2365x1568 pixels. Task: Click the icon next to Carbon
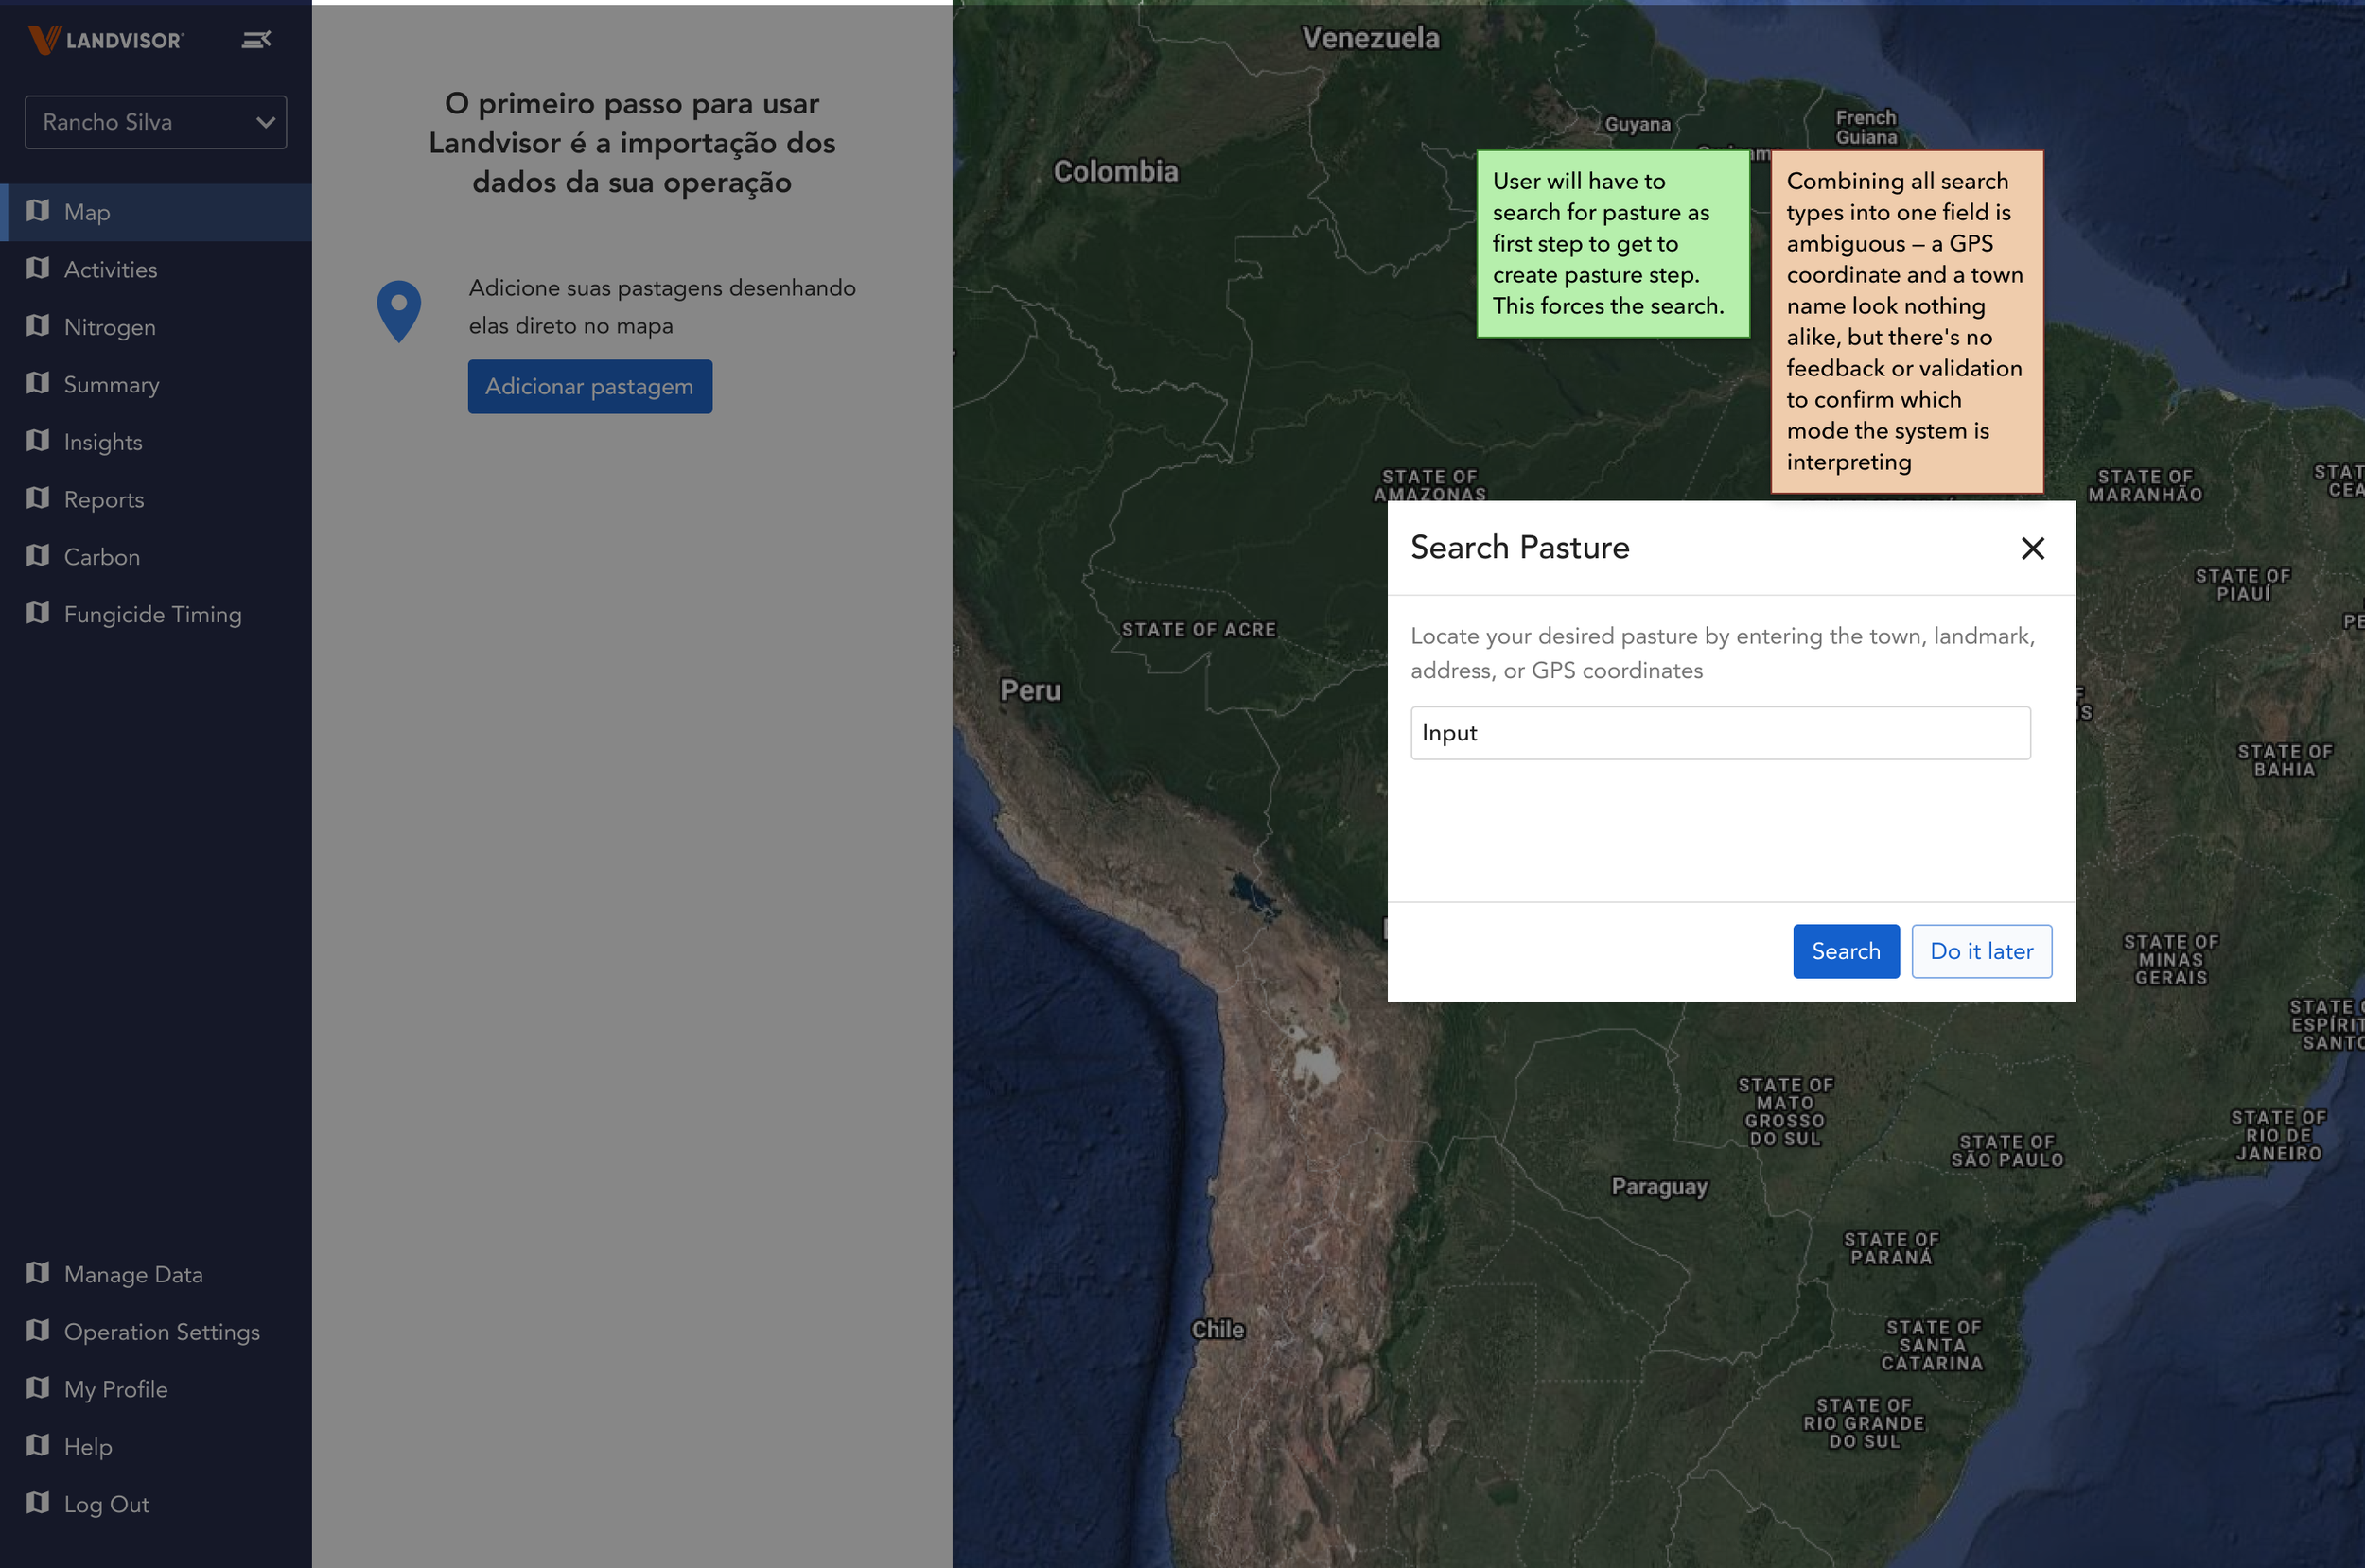pyautogui.click(x=38, y=555)
